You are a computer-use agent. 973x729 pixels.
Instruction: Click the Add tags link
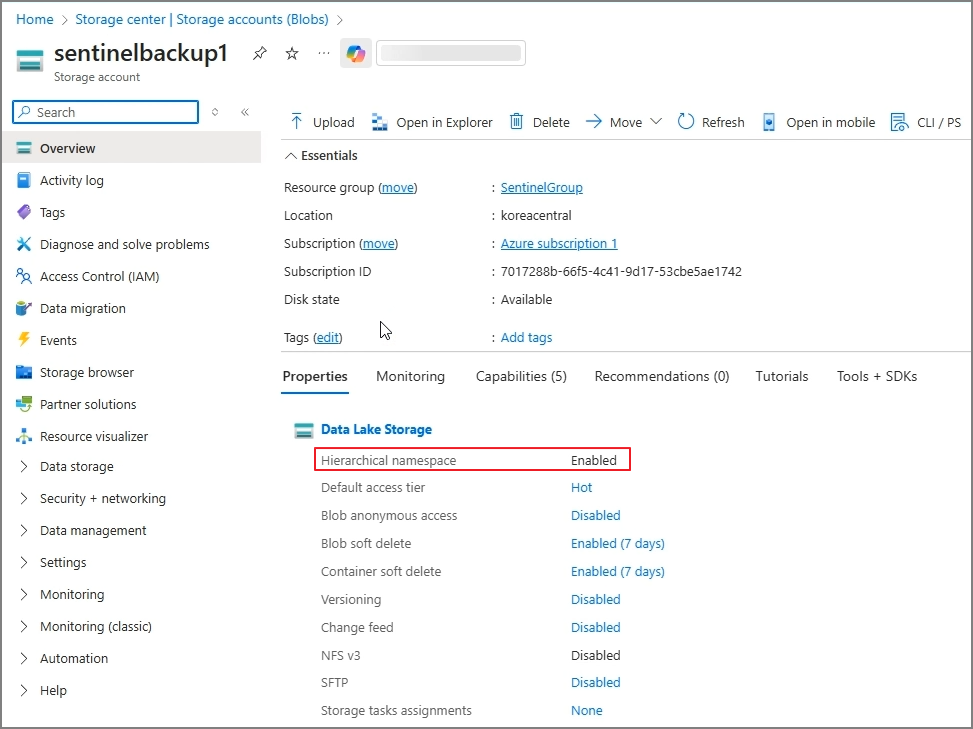(x=526, y=338)
